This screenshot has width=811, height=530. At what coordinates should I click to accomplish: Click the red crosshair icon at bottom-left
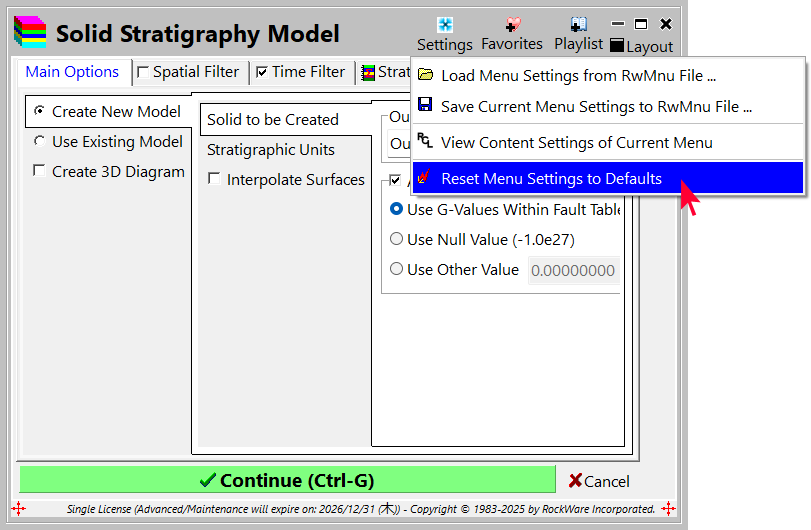18,509
